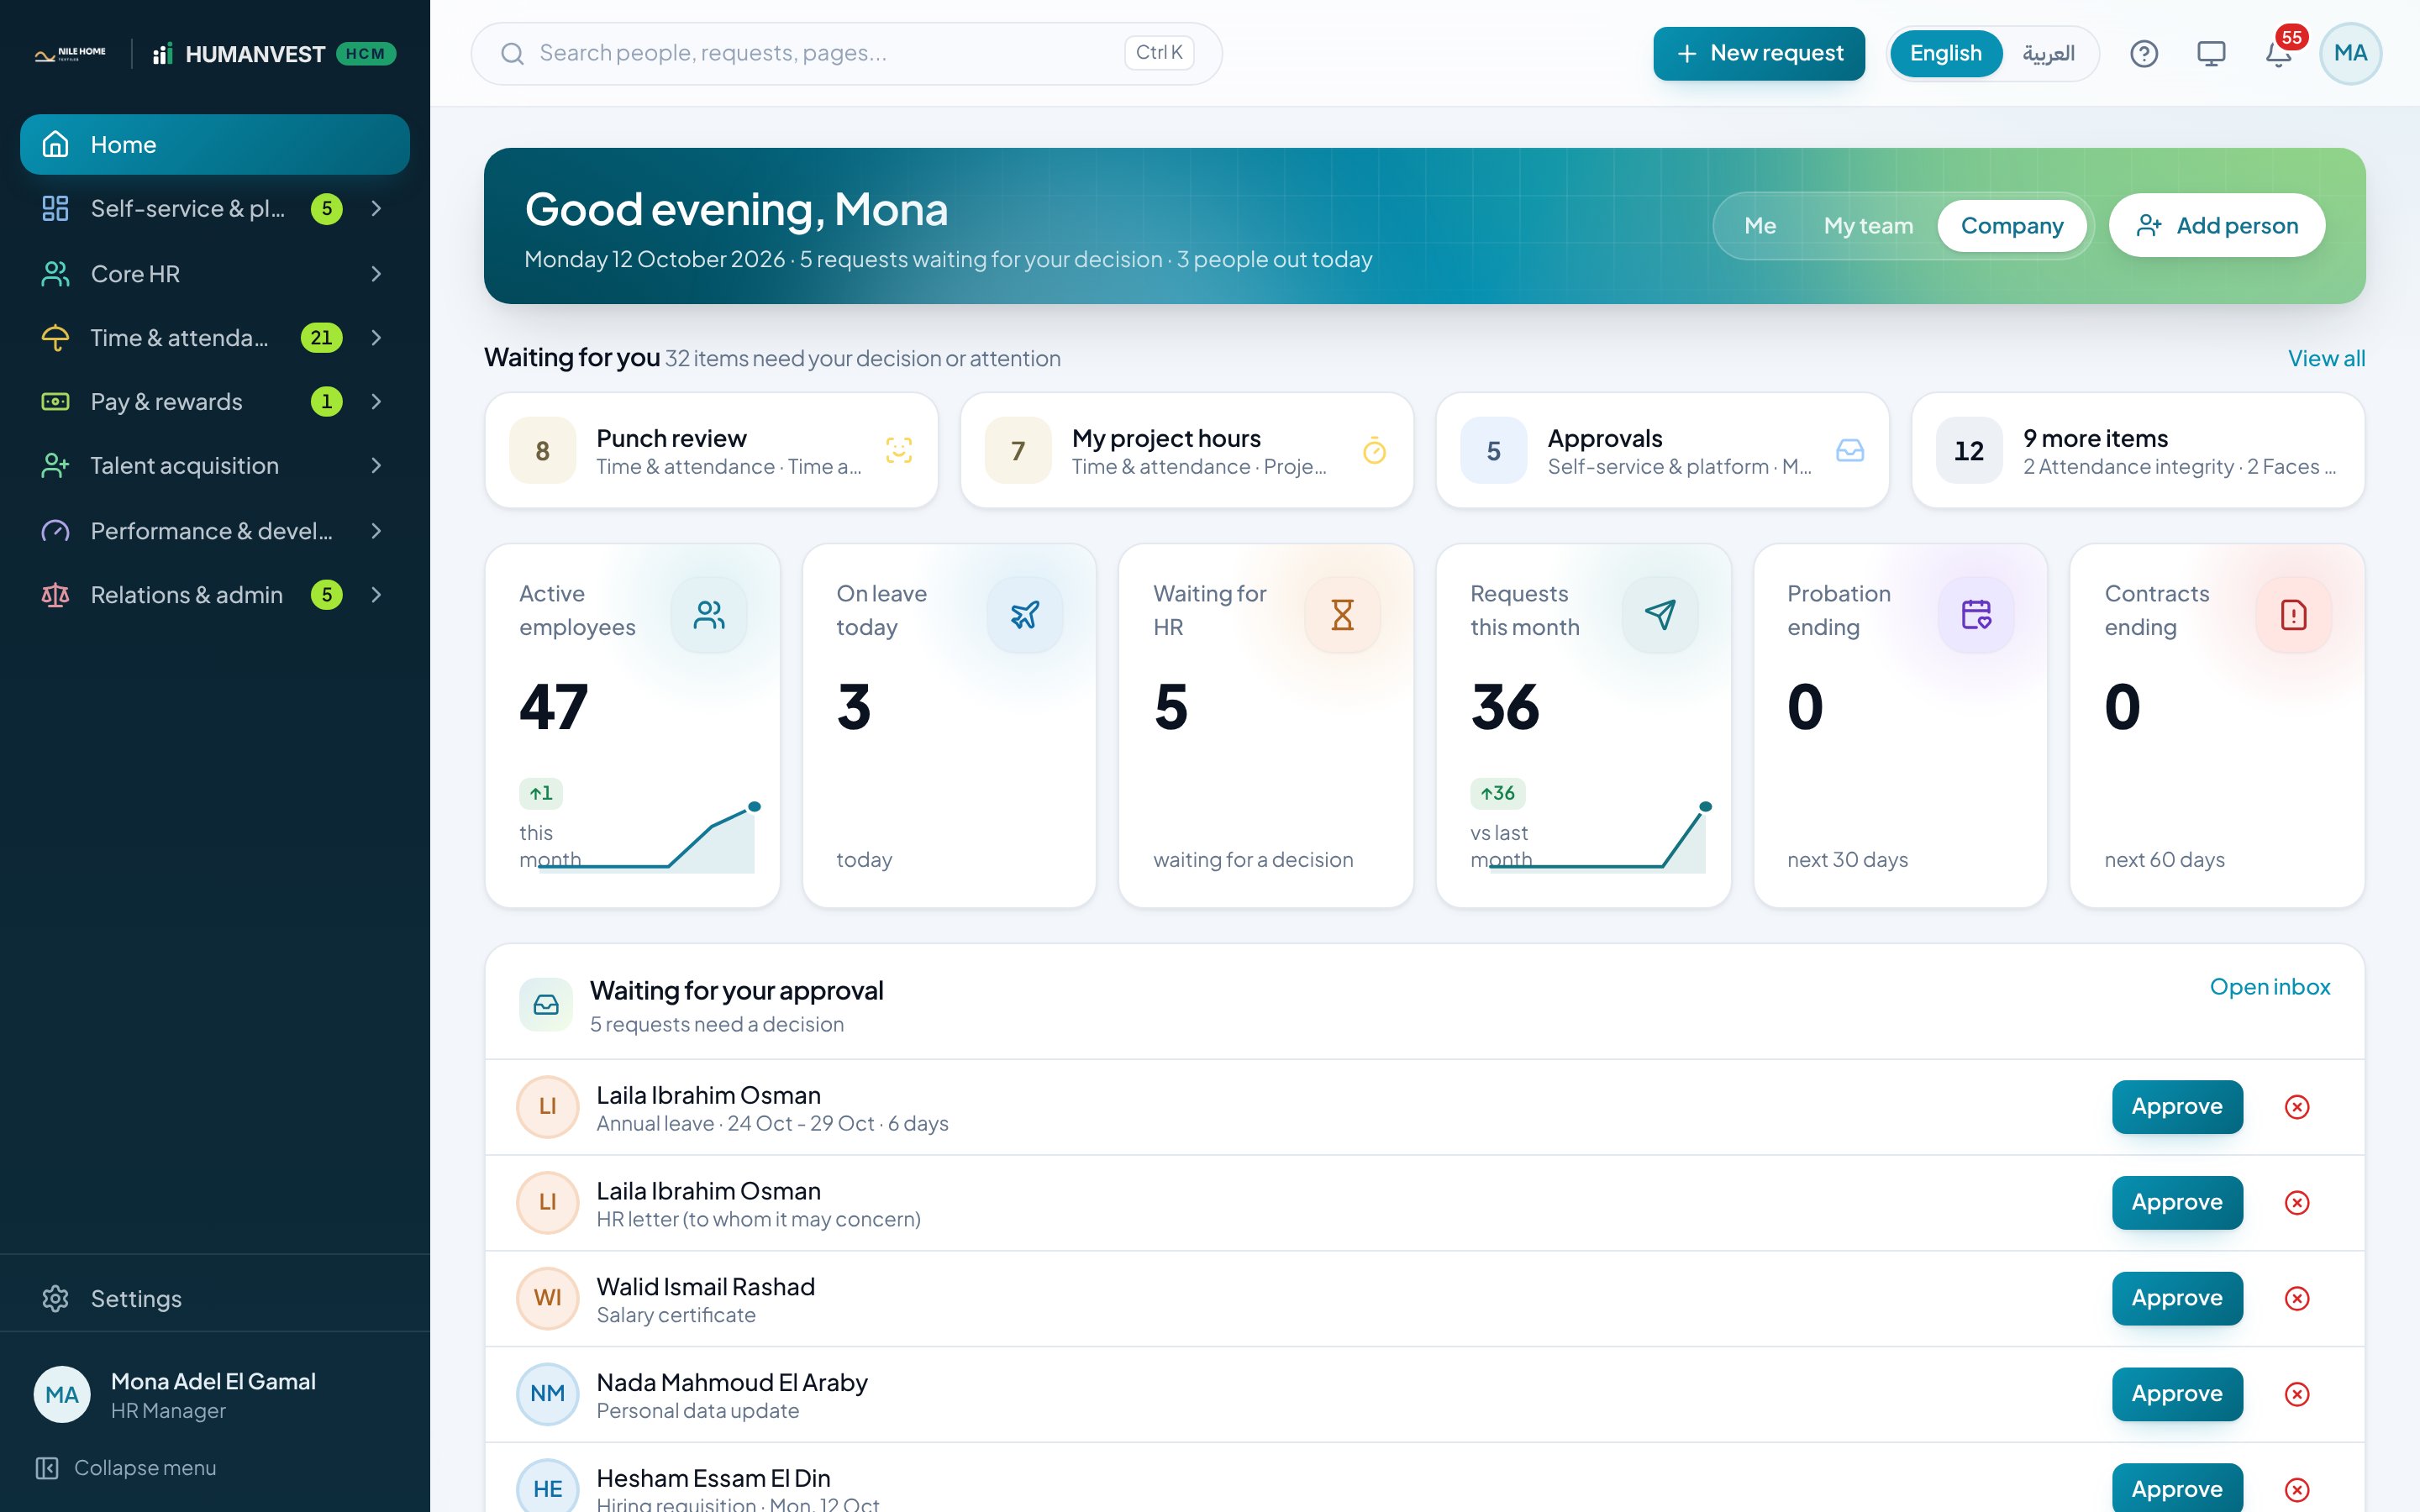Click the Probation ending calendar icon

pyautogui.click(x=1976, y=615)
